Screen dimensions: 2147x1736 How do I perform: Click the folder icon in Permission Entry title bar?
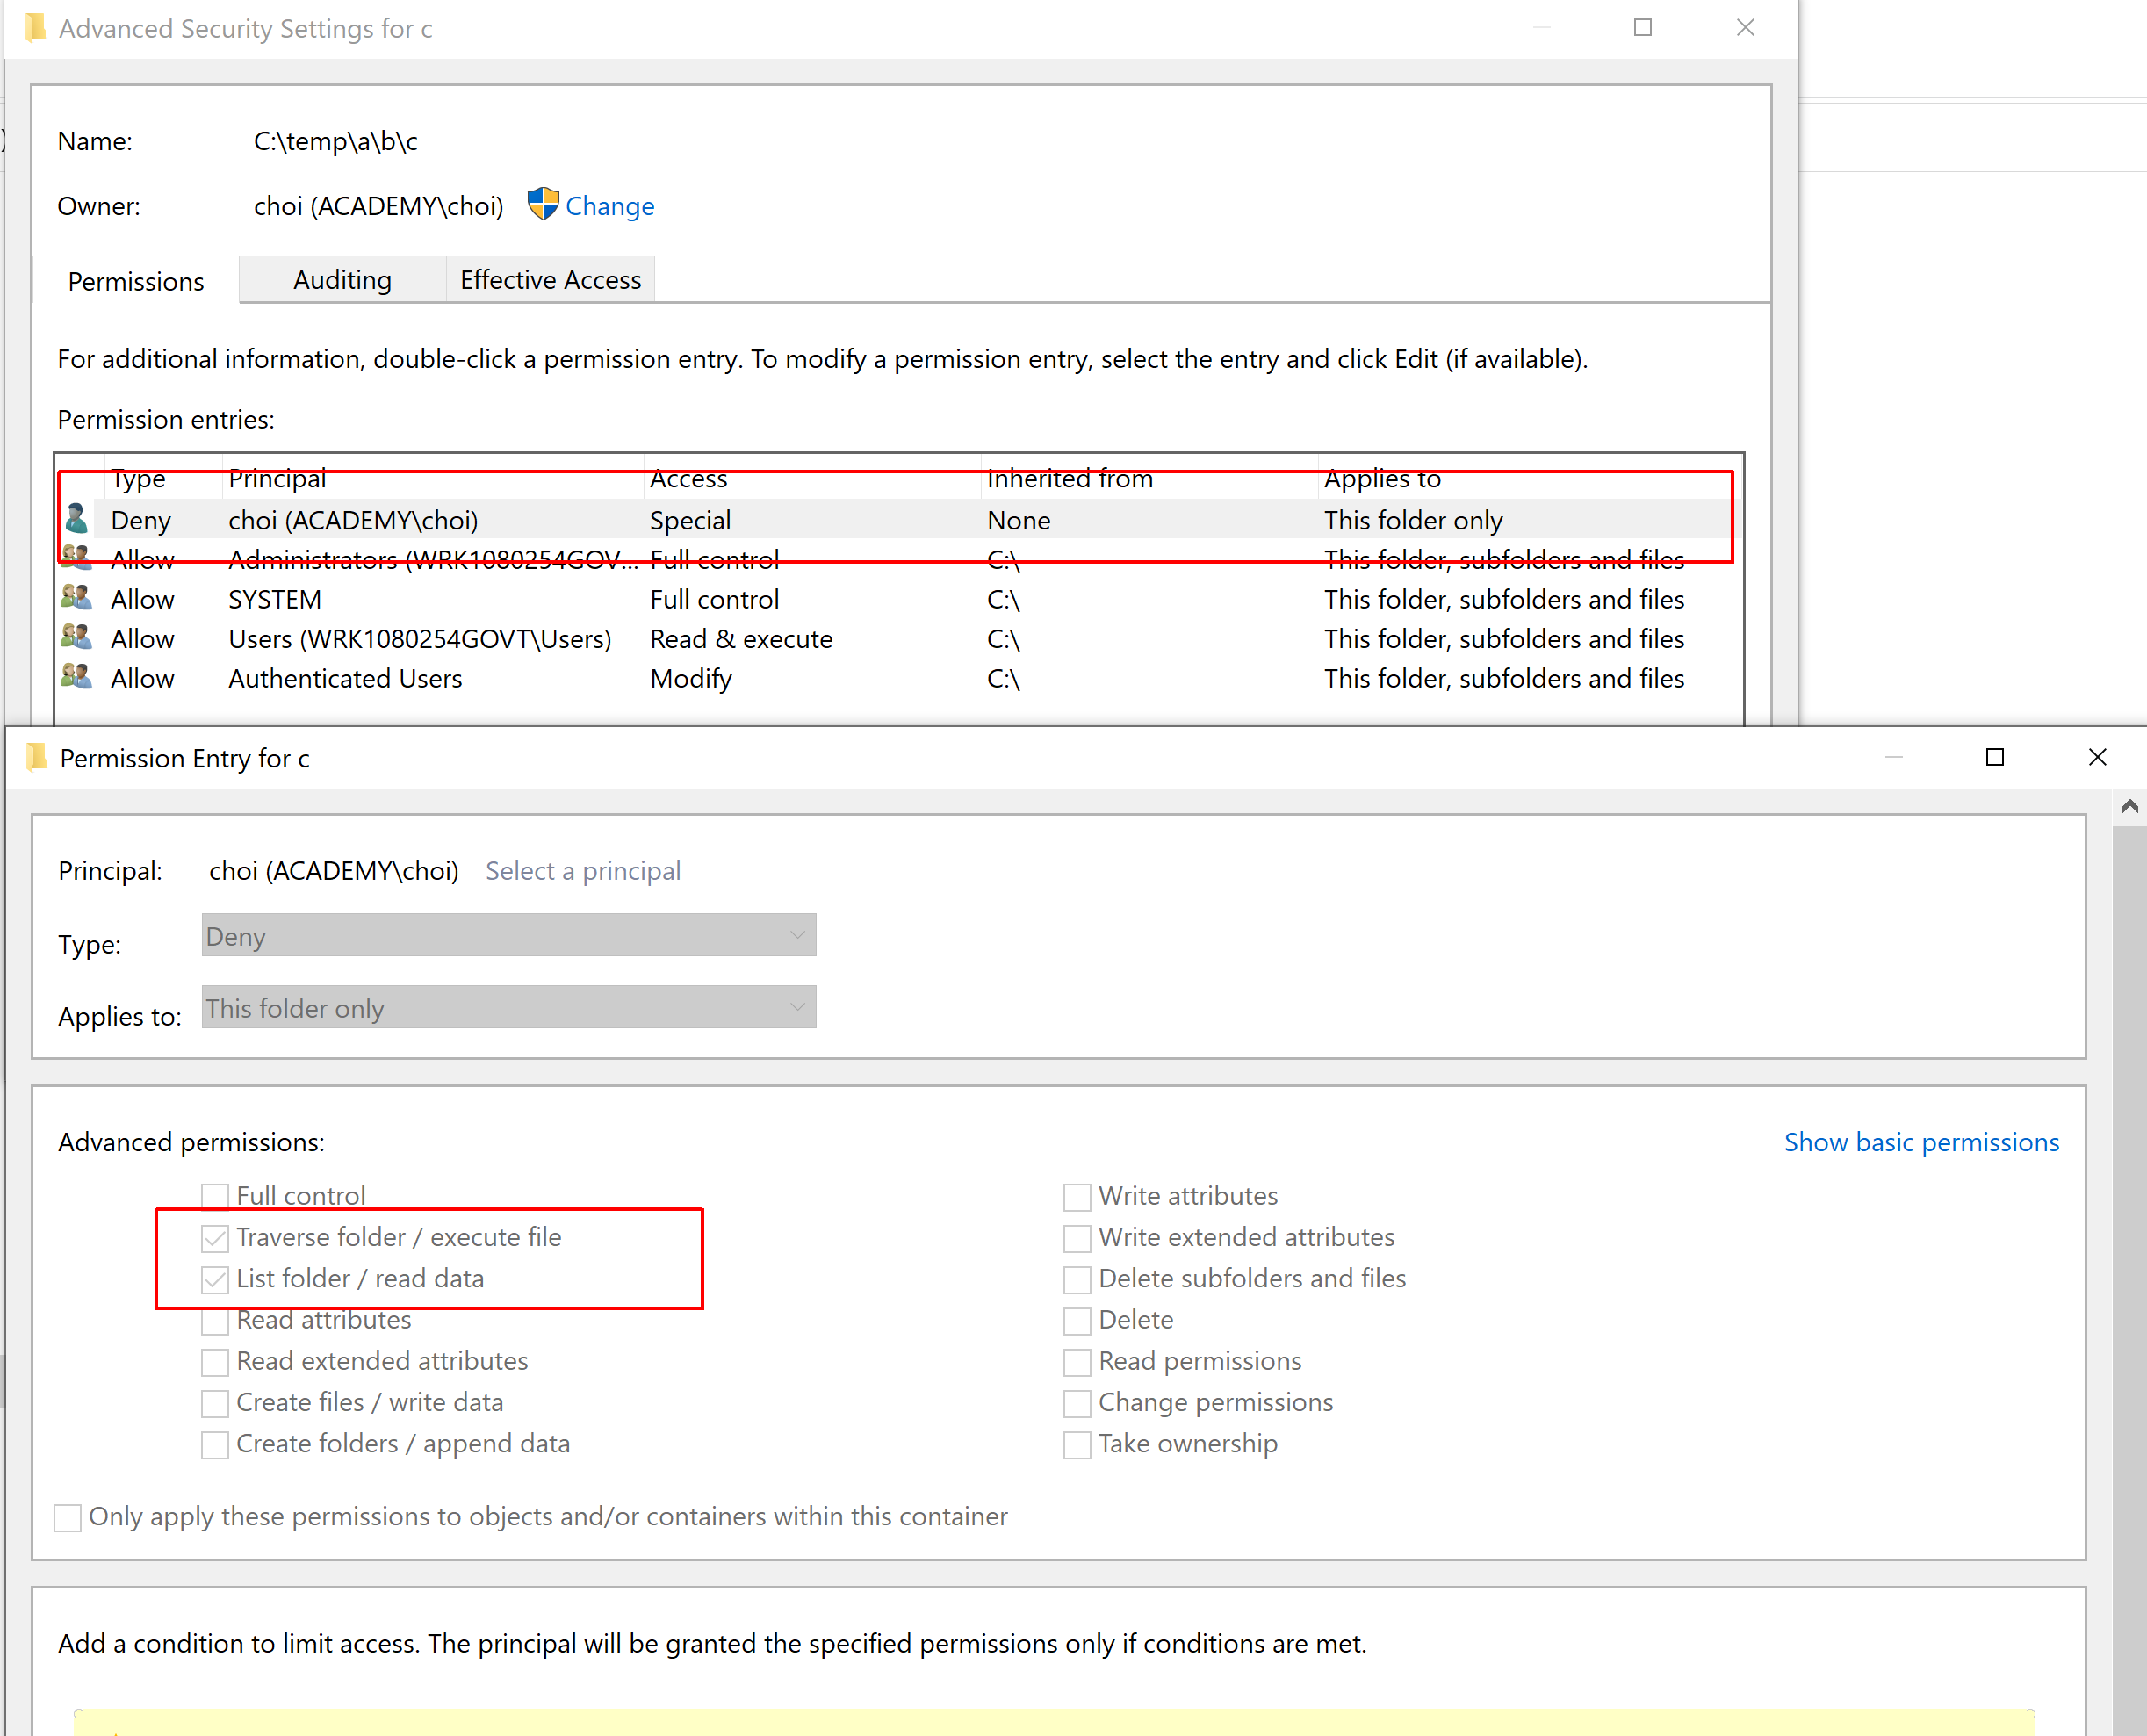point(37,758)
